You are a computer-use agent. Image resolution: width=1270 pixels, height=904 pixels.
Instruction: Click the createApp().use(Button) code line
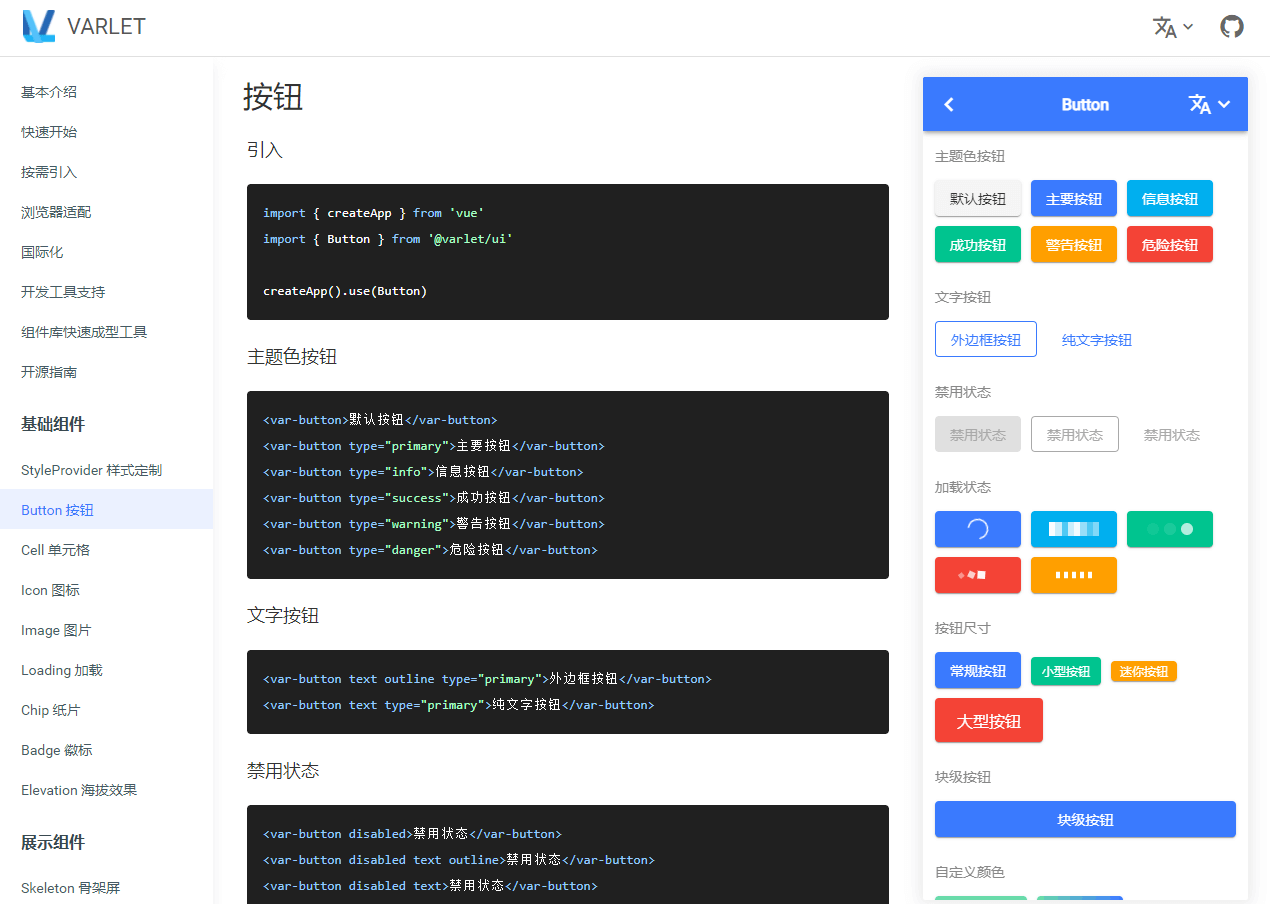(x=345, y=291)
